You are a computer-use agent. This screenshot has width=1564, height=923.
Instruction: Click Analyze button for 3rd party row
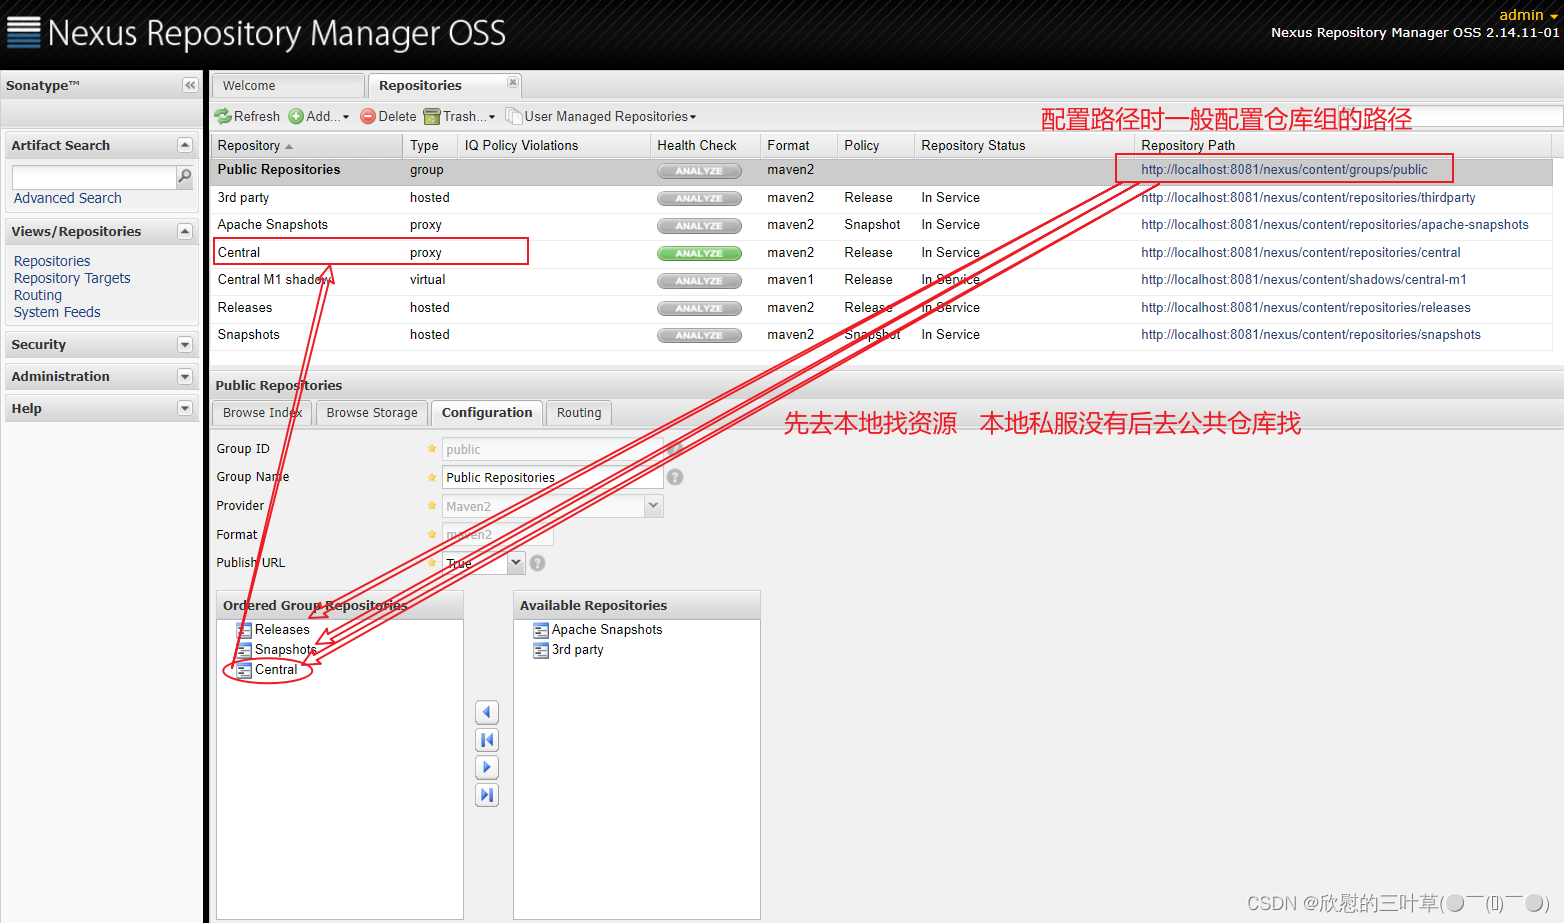699,198
